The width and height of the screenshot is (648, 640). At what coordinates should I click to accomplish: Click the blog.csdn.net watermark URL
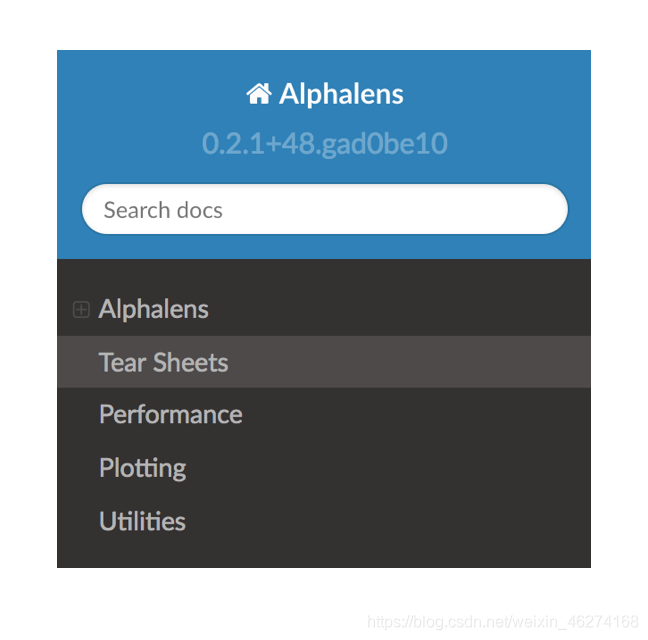point(503,622)
